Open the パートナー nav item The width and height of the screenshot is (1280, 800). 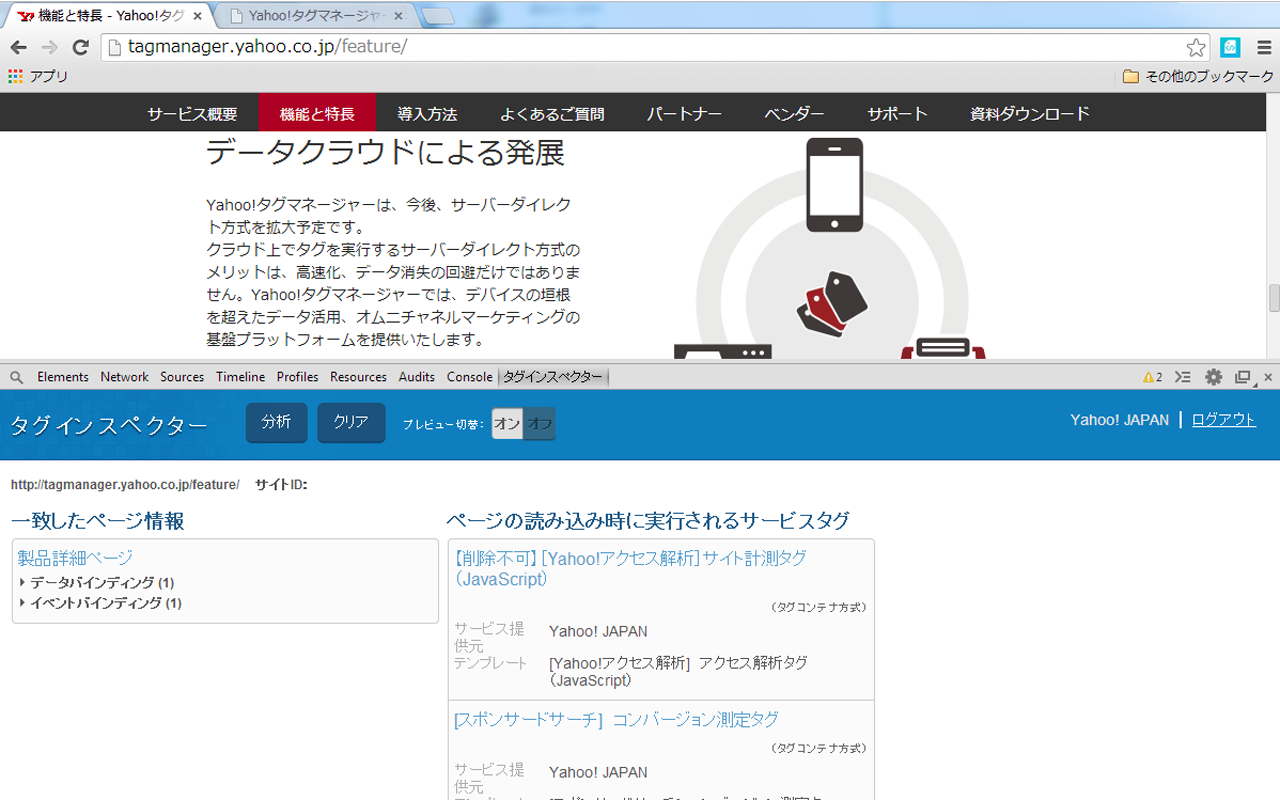coord(684,114)
